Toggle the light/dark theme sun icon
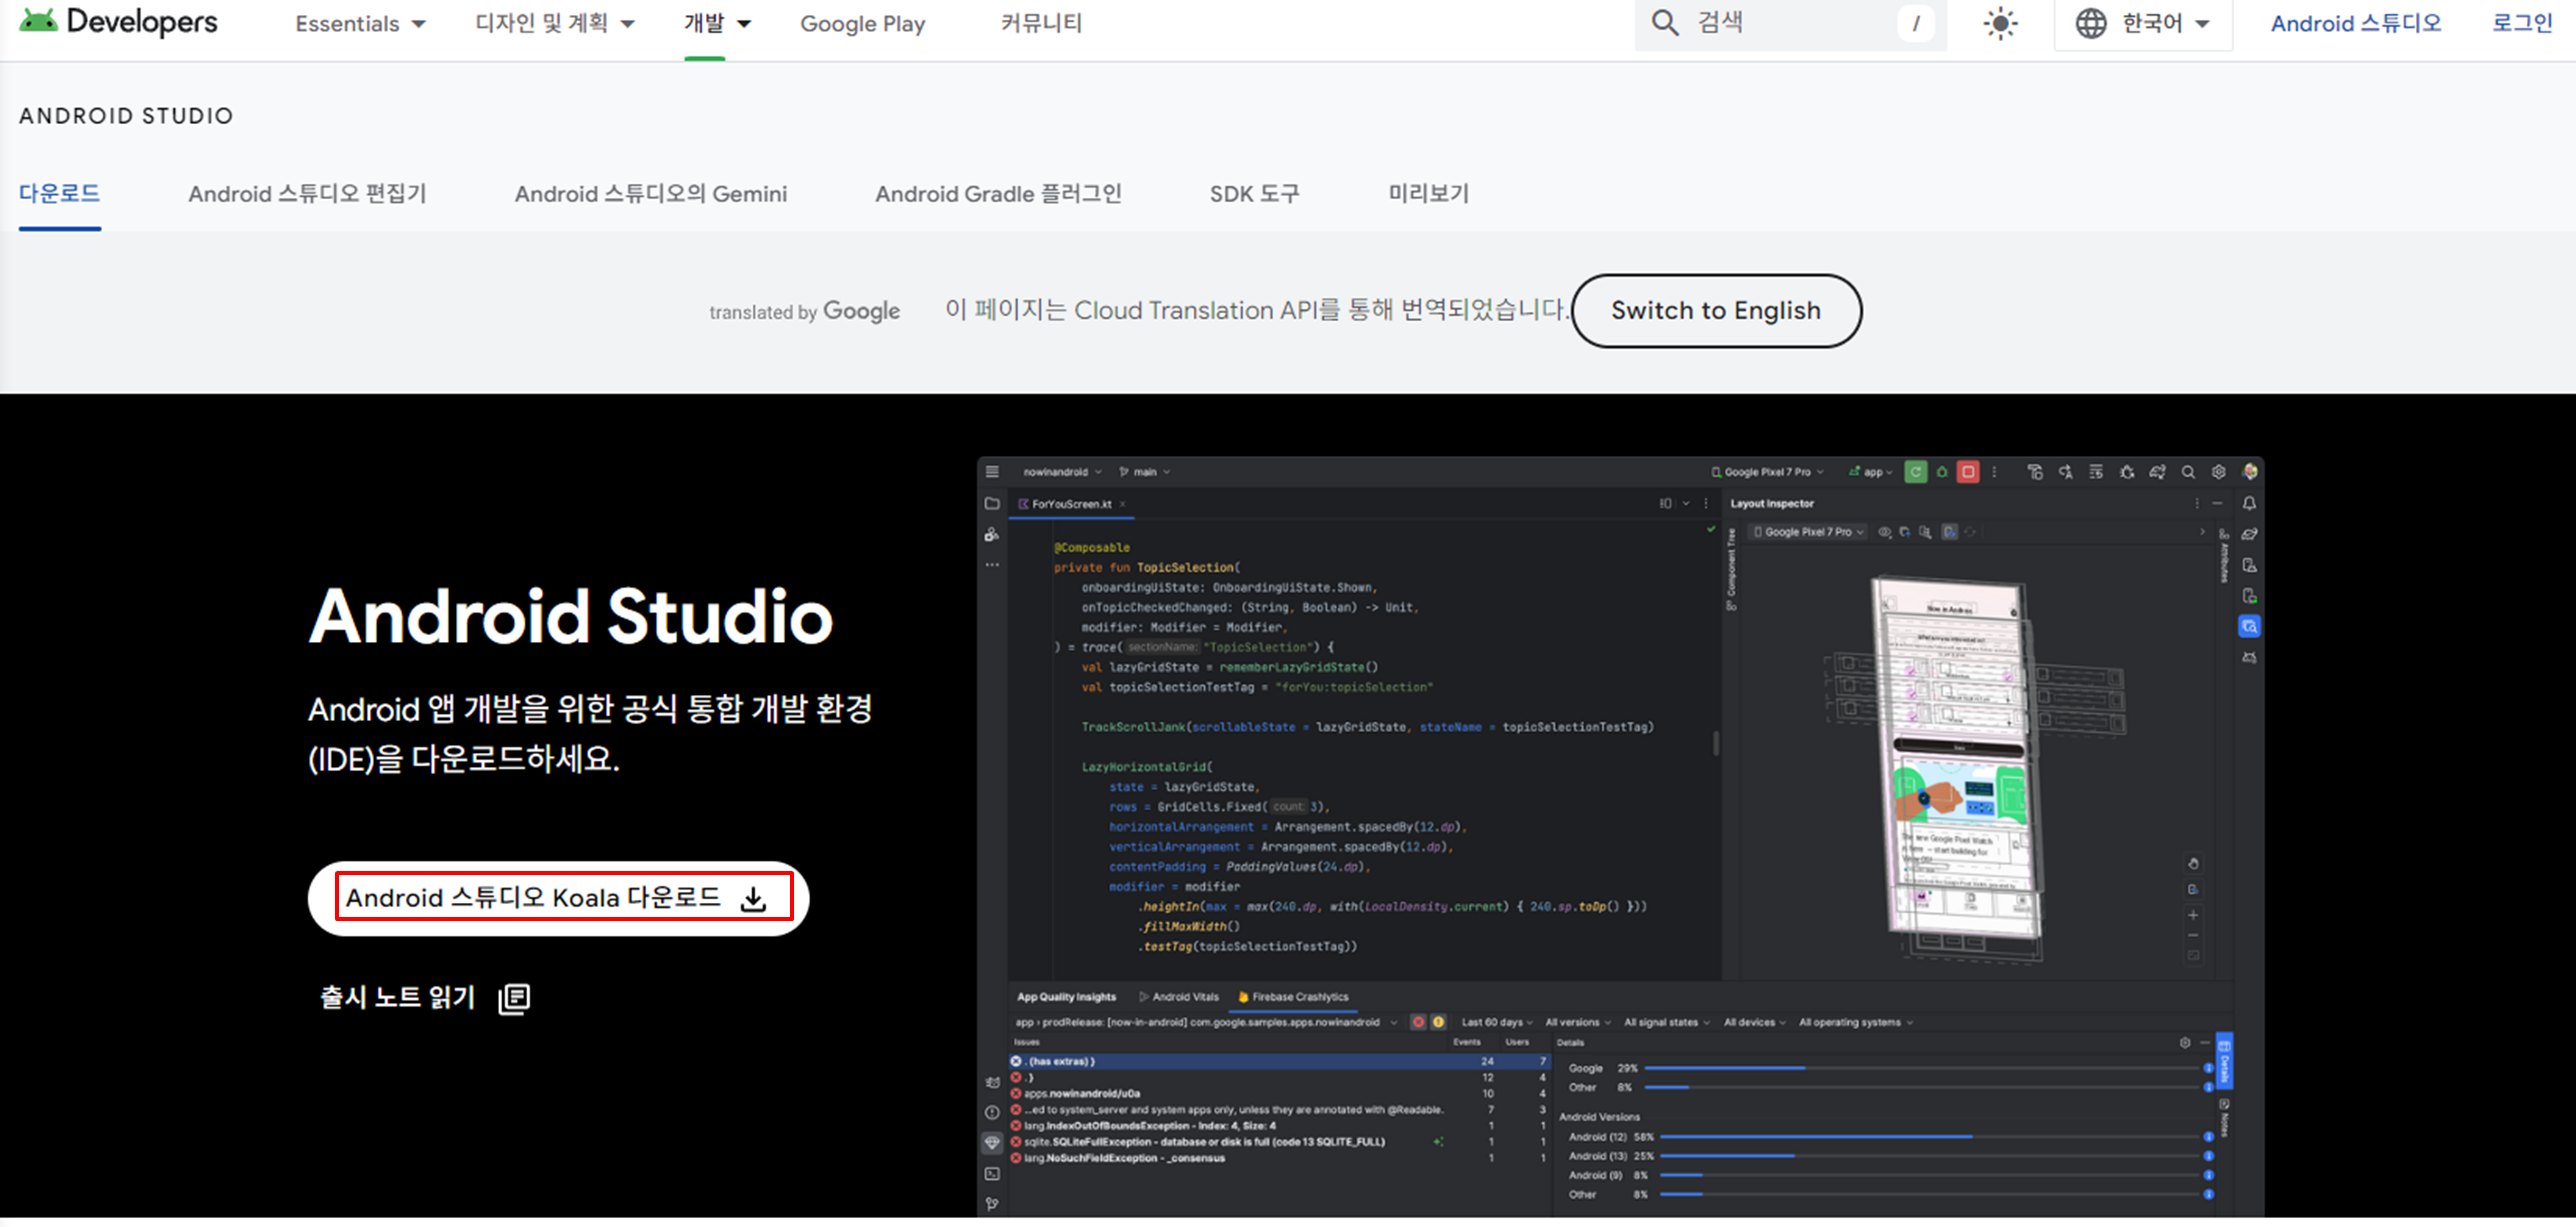Viewport: 2576px width, 1227px height. coord(2000,23)
